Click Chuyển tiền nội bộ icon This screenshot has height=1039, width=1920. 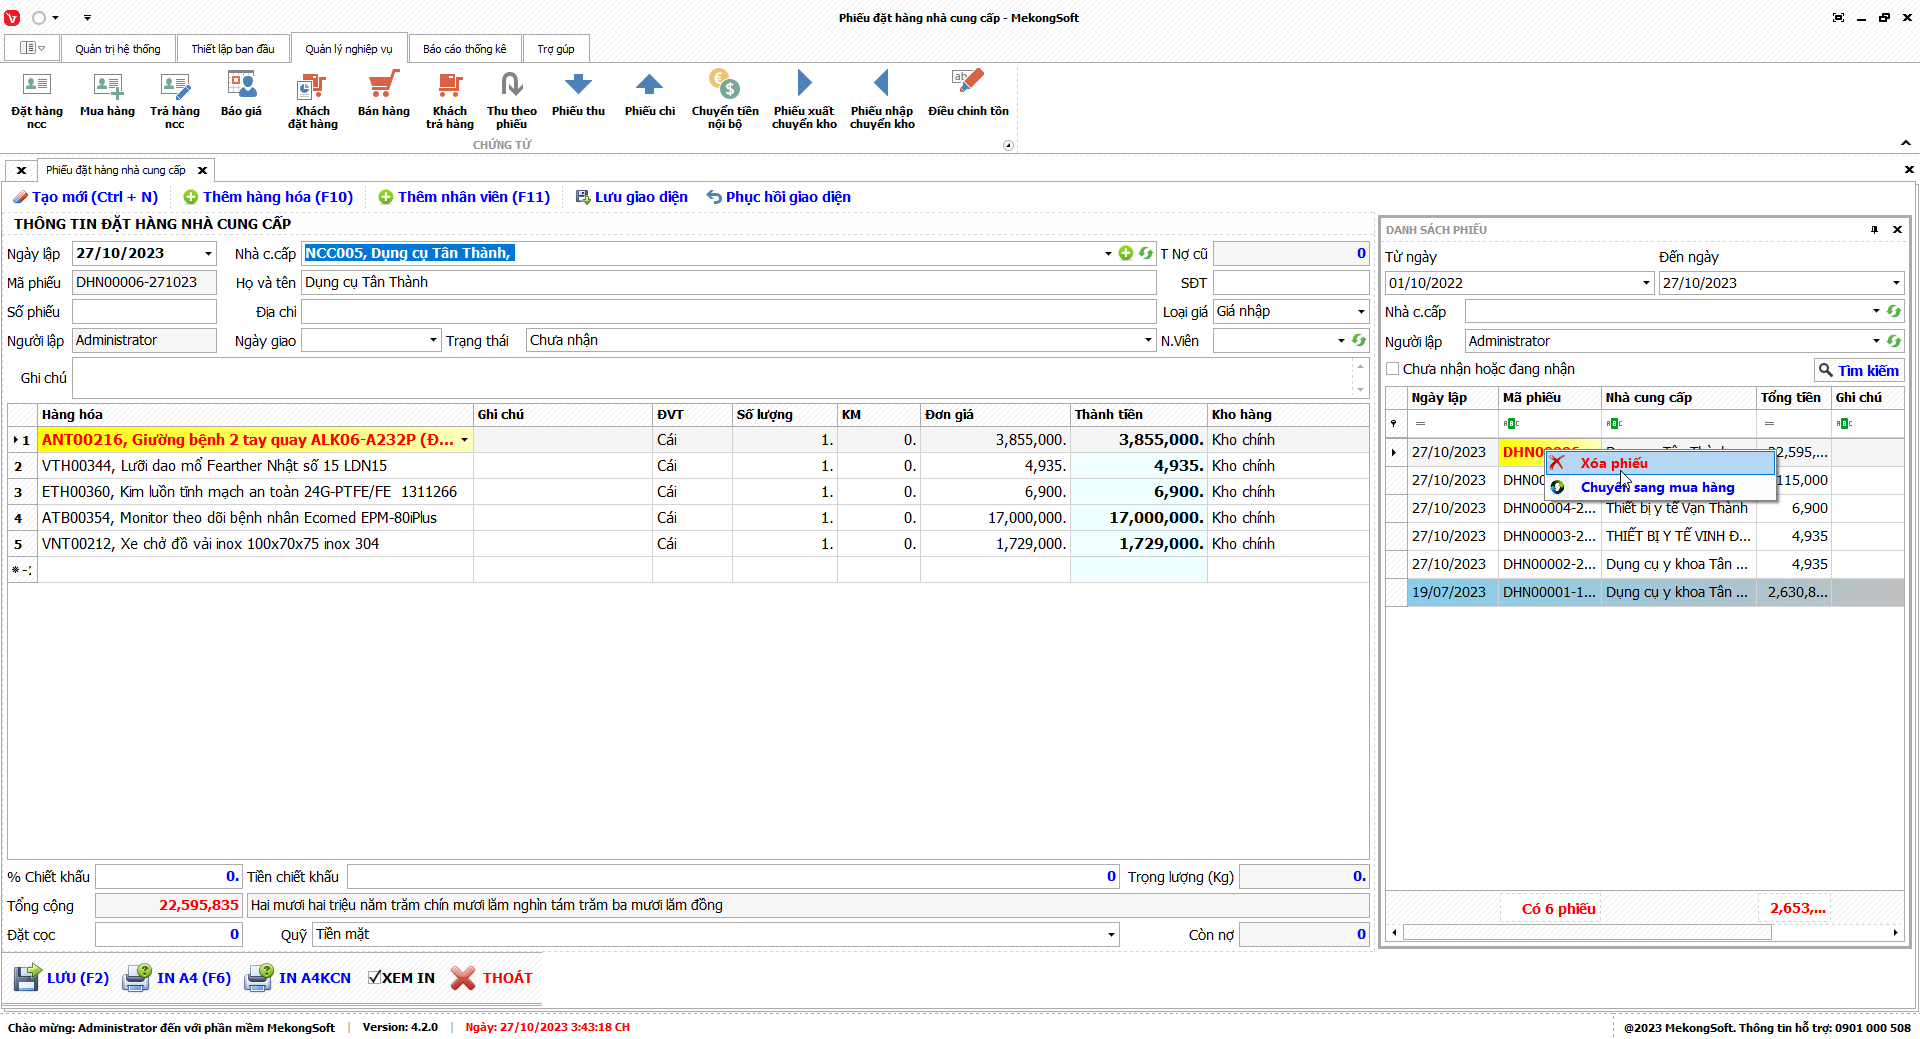click(x=724, y=99)
